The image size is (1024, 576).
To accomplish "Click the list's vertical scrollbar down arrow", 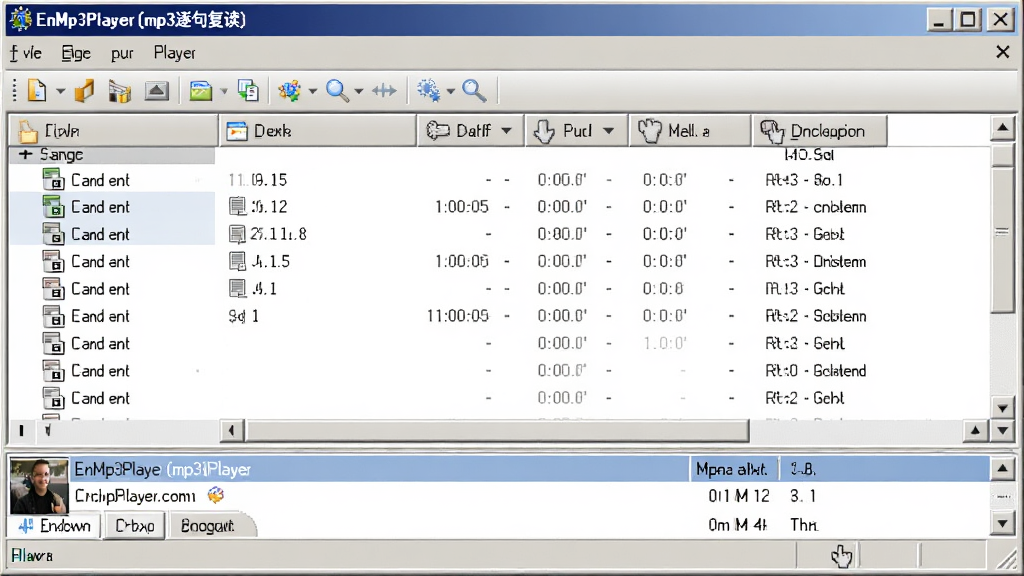I will [1002, 408].
